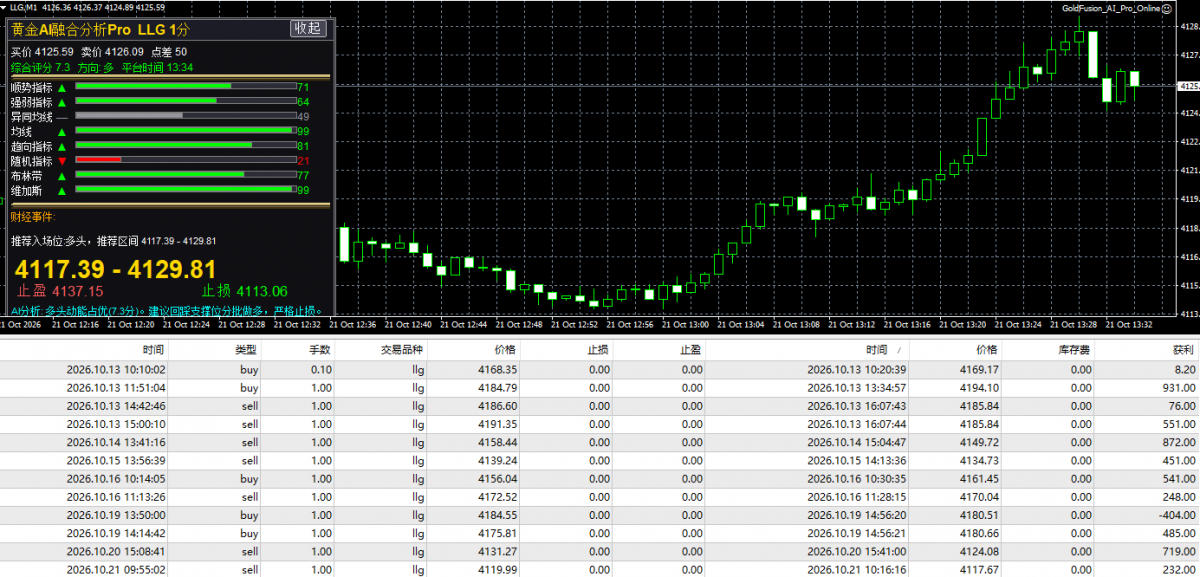The height and width of the screenshot is (577, 1200).
Task: Click the 维加斯 progress bar showing 99
Action: pyautogui.click(x=186, y=189)
